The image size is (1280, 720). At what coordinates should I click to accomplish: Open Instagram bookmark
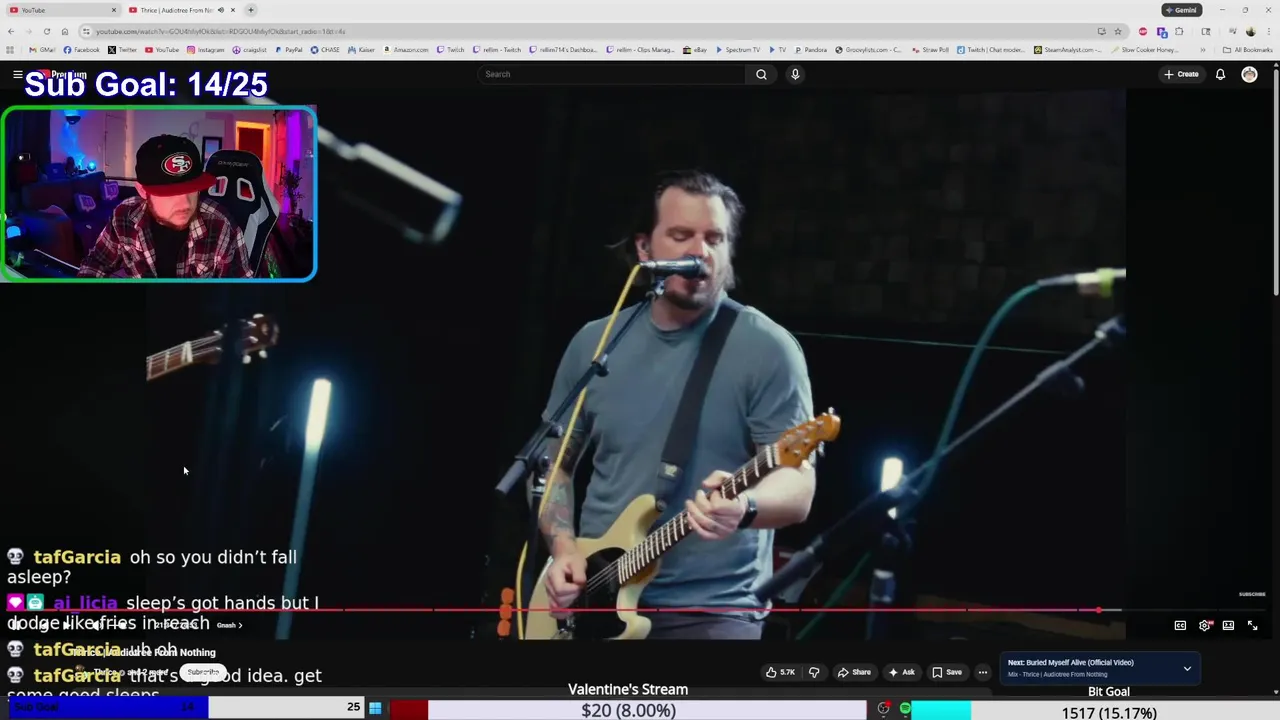[x=205, y=49]
